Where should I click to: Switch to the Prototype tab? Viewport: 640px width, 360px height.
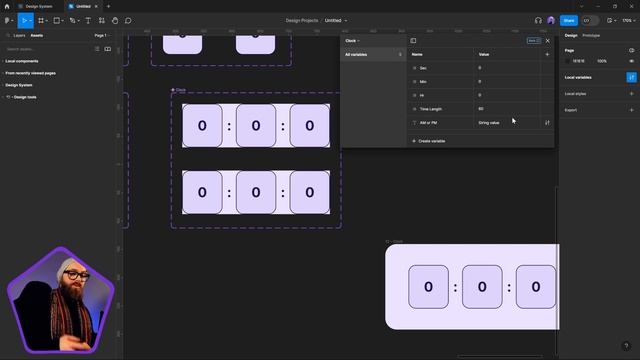(591, 36)
